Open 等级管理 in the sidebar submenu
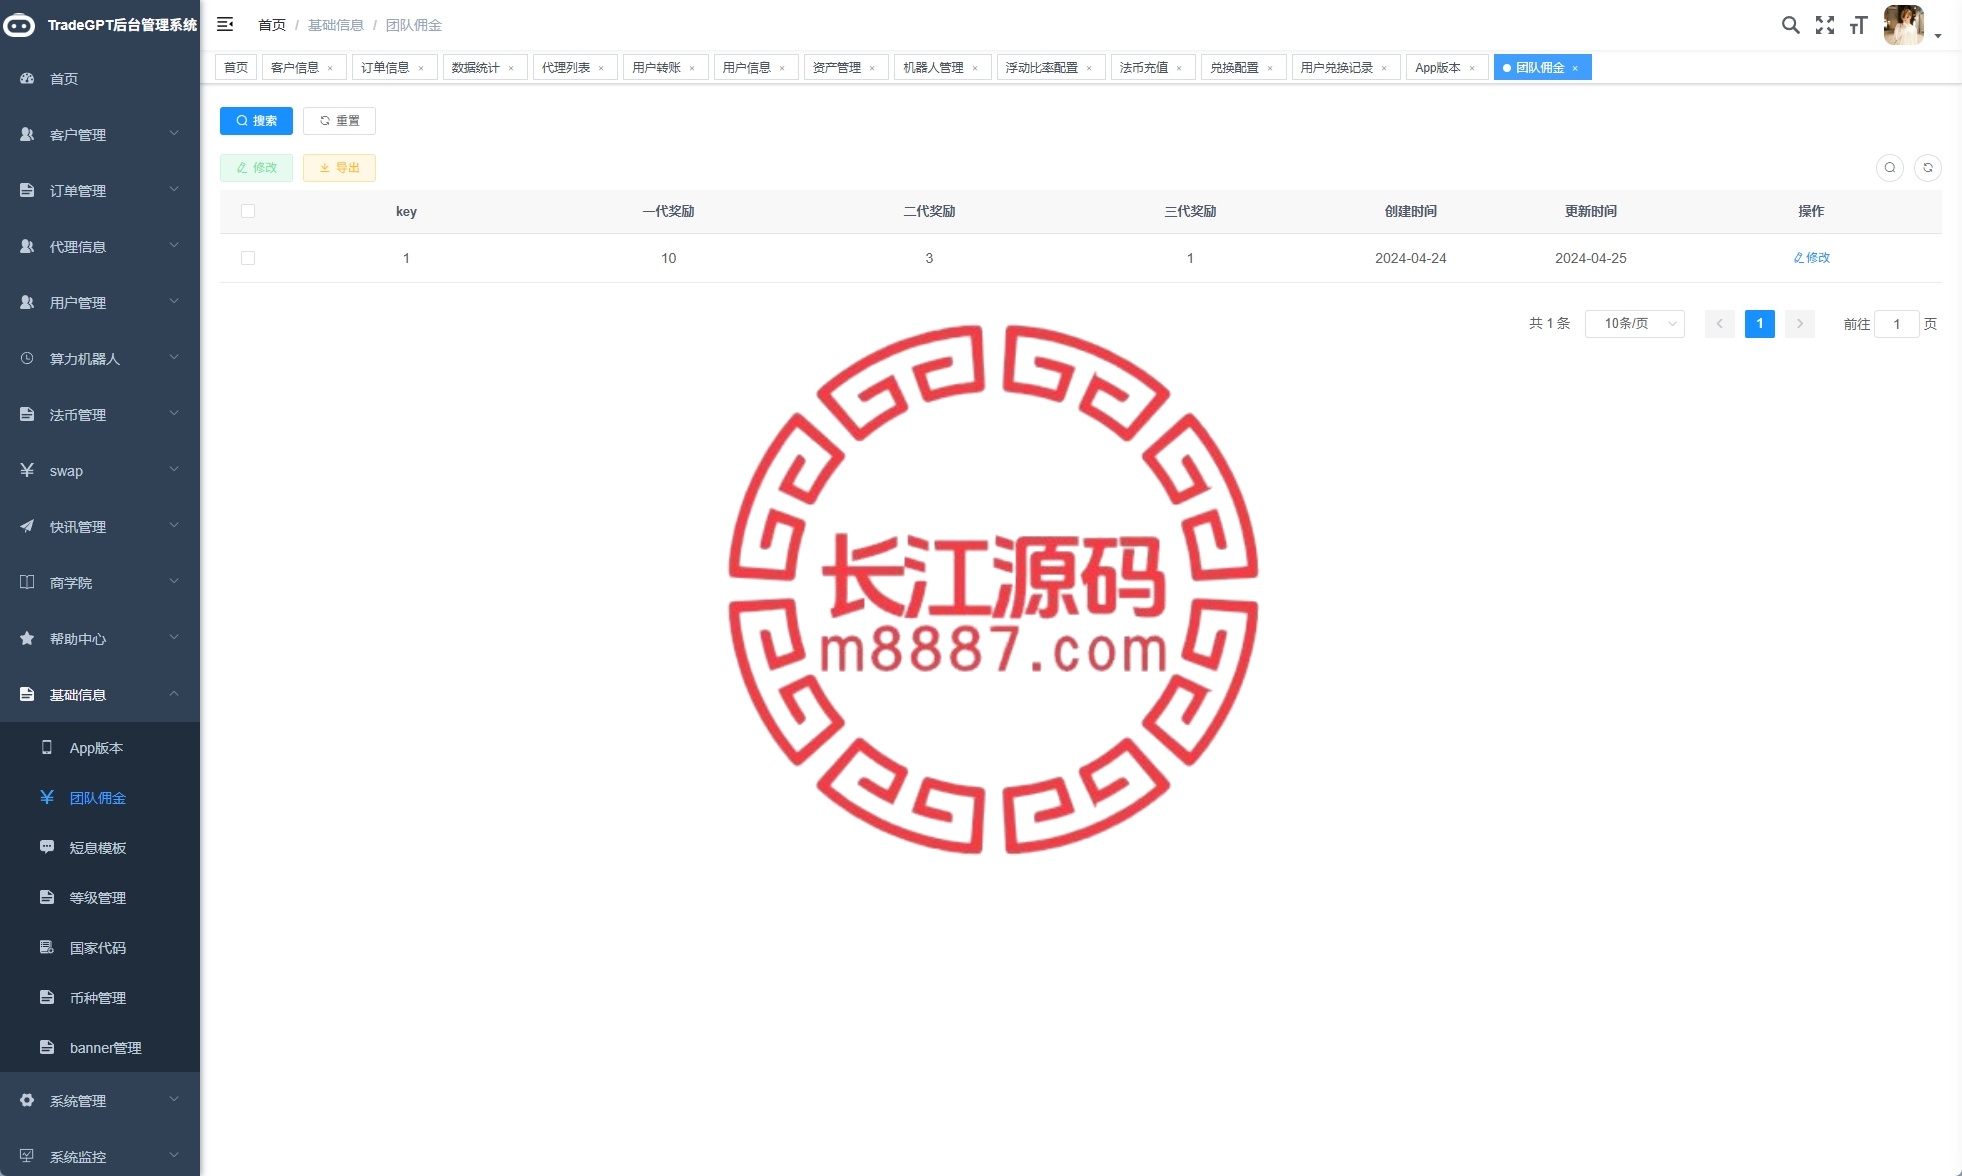Screen dimensions: 1962x1176 (x=100, y=898)
